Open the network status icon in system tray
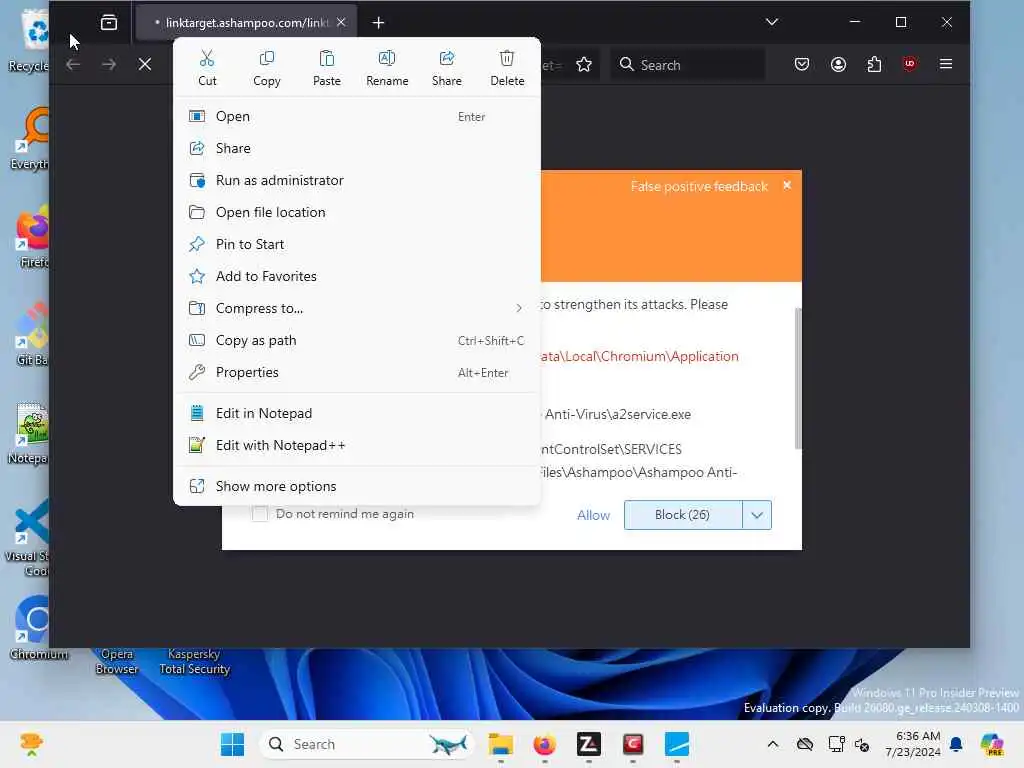The height and width of the screenshot is (768, 1024). (836, 744)
